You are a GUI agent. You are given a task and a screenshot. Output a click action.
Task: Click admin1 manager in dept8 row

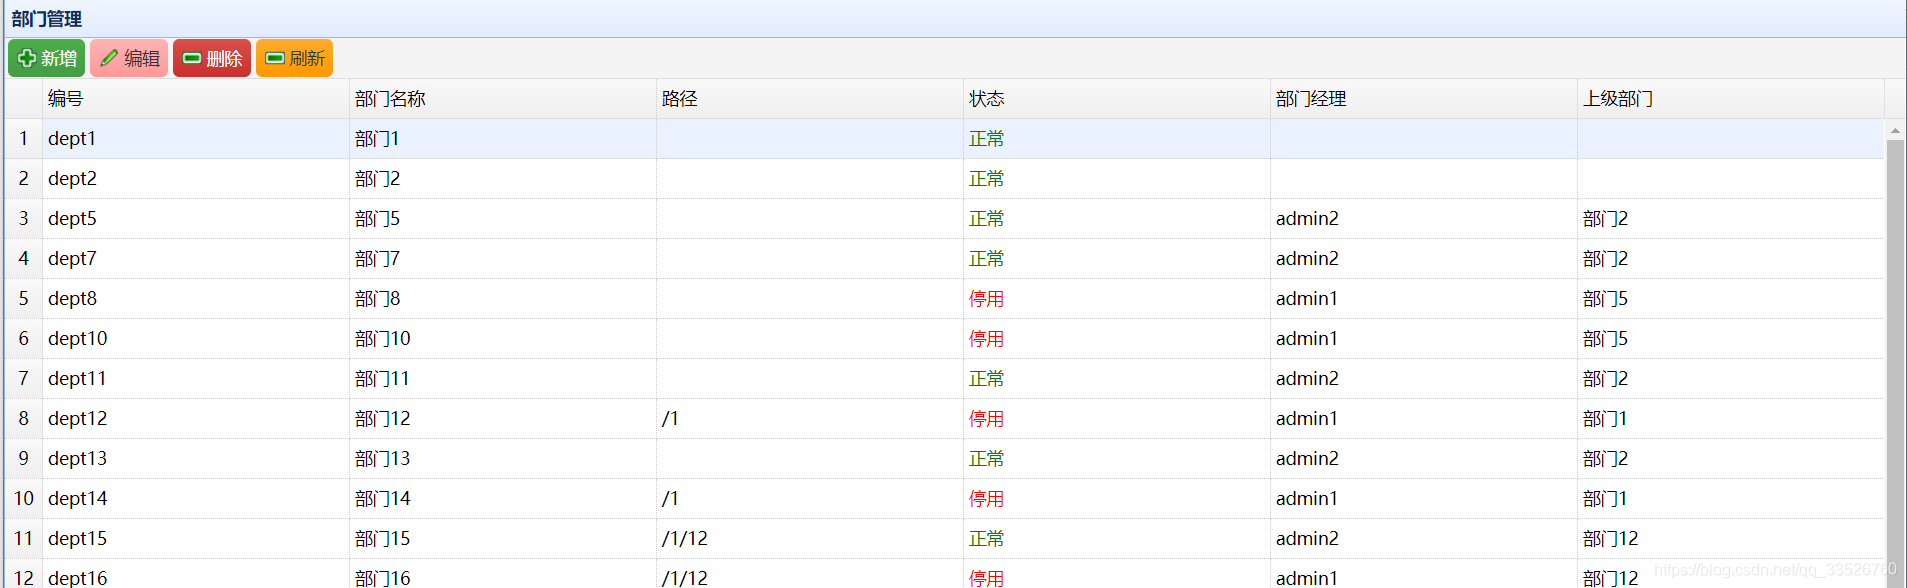(x=1307, y=299)
